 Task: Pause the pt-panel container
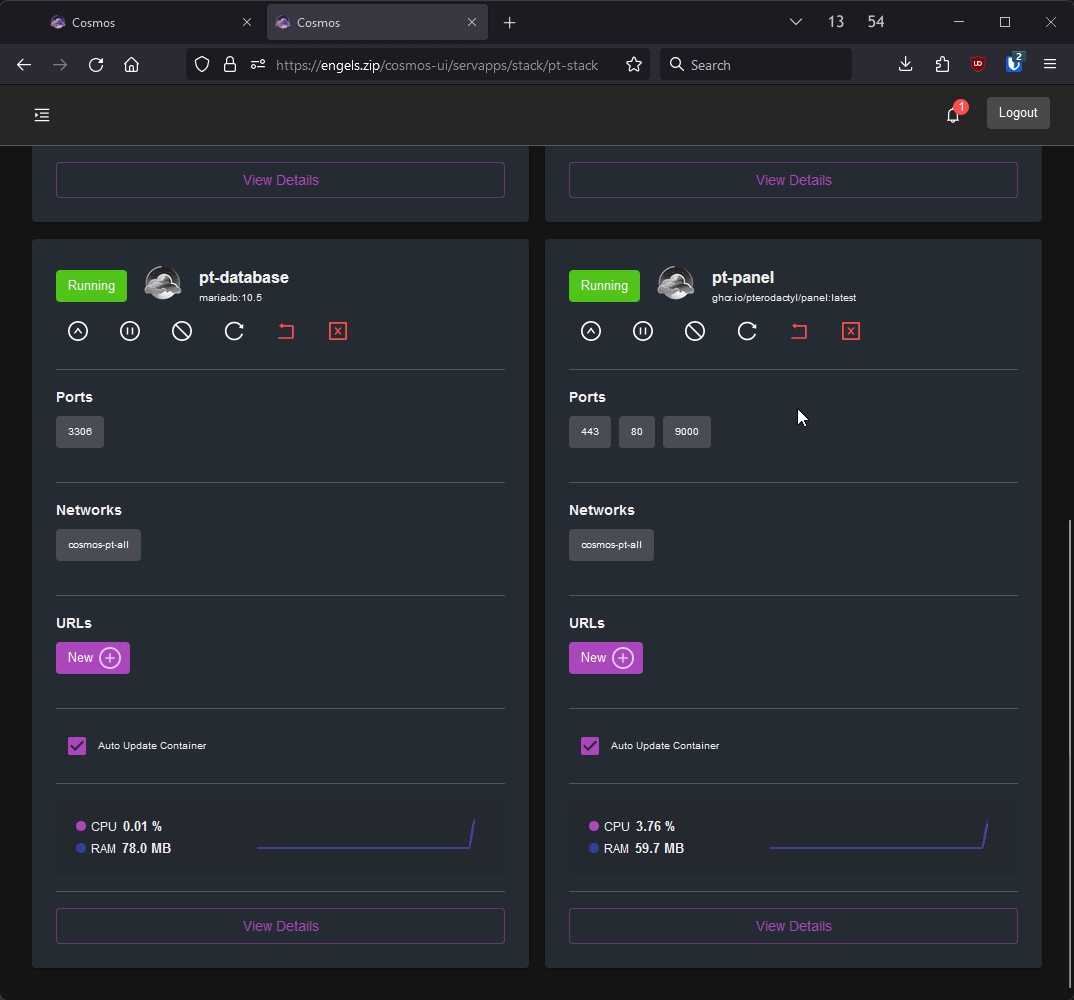[643, 332]
